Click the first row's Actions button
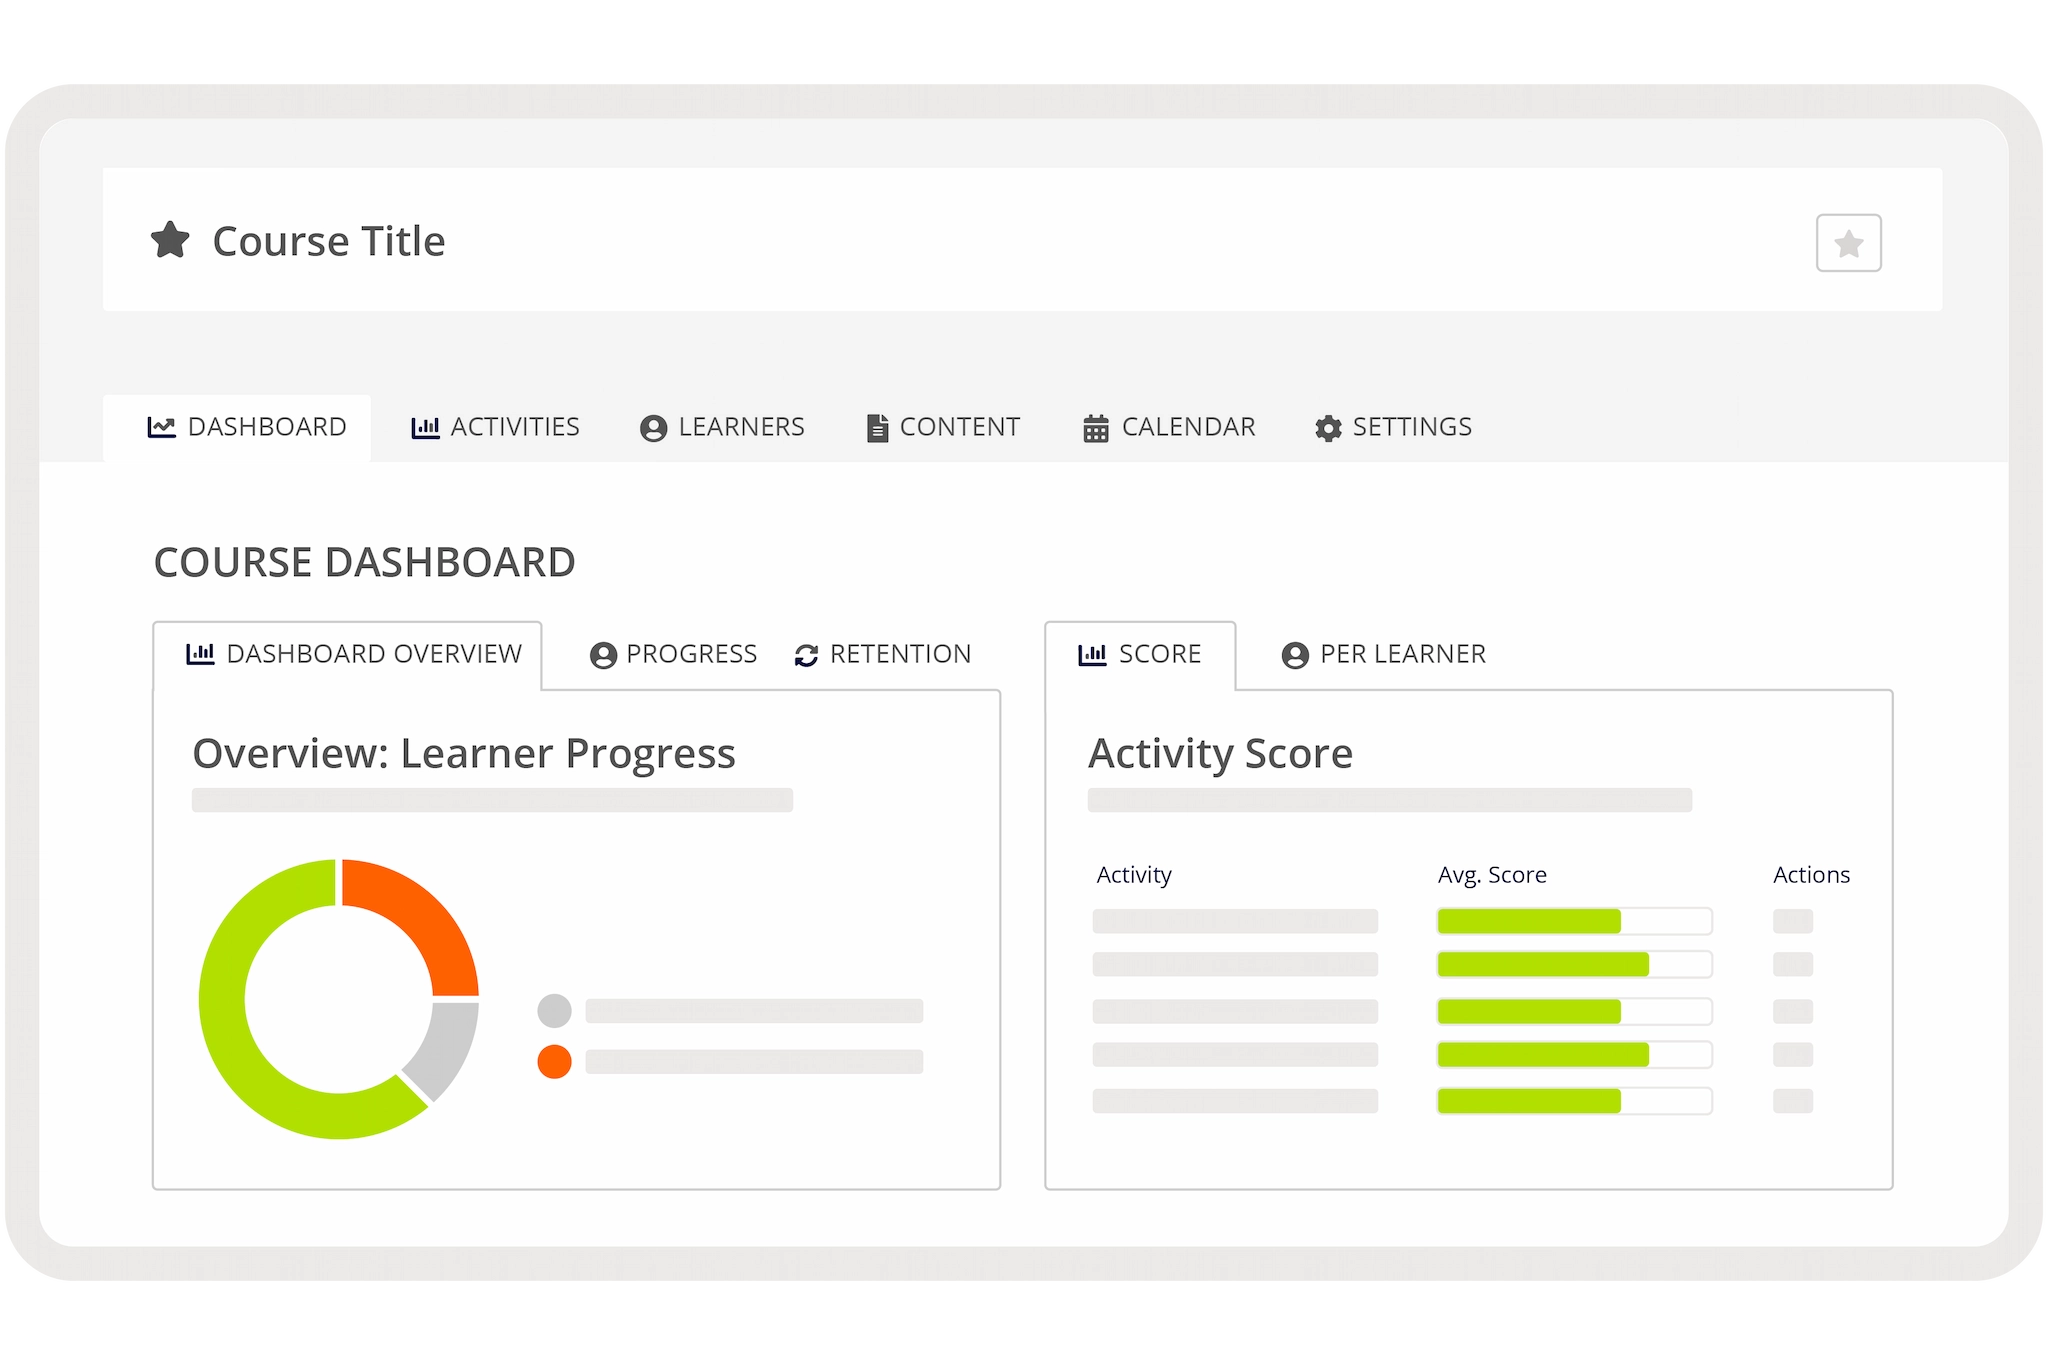 [1792, 921]
